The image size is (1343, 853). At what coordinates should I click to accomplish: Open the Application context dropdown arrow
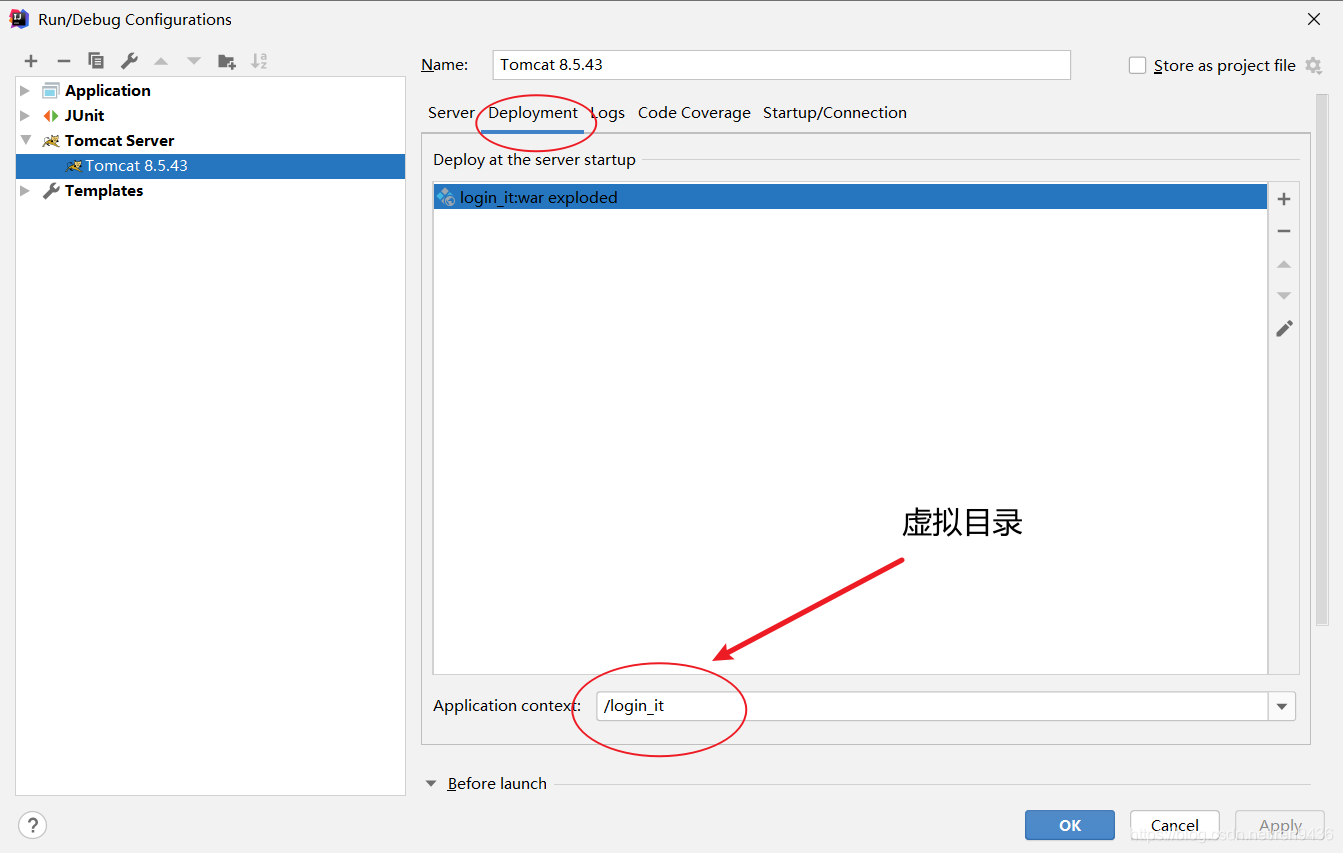tap(1282, 707)
